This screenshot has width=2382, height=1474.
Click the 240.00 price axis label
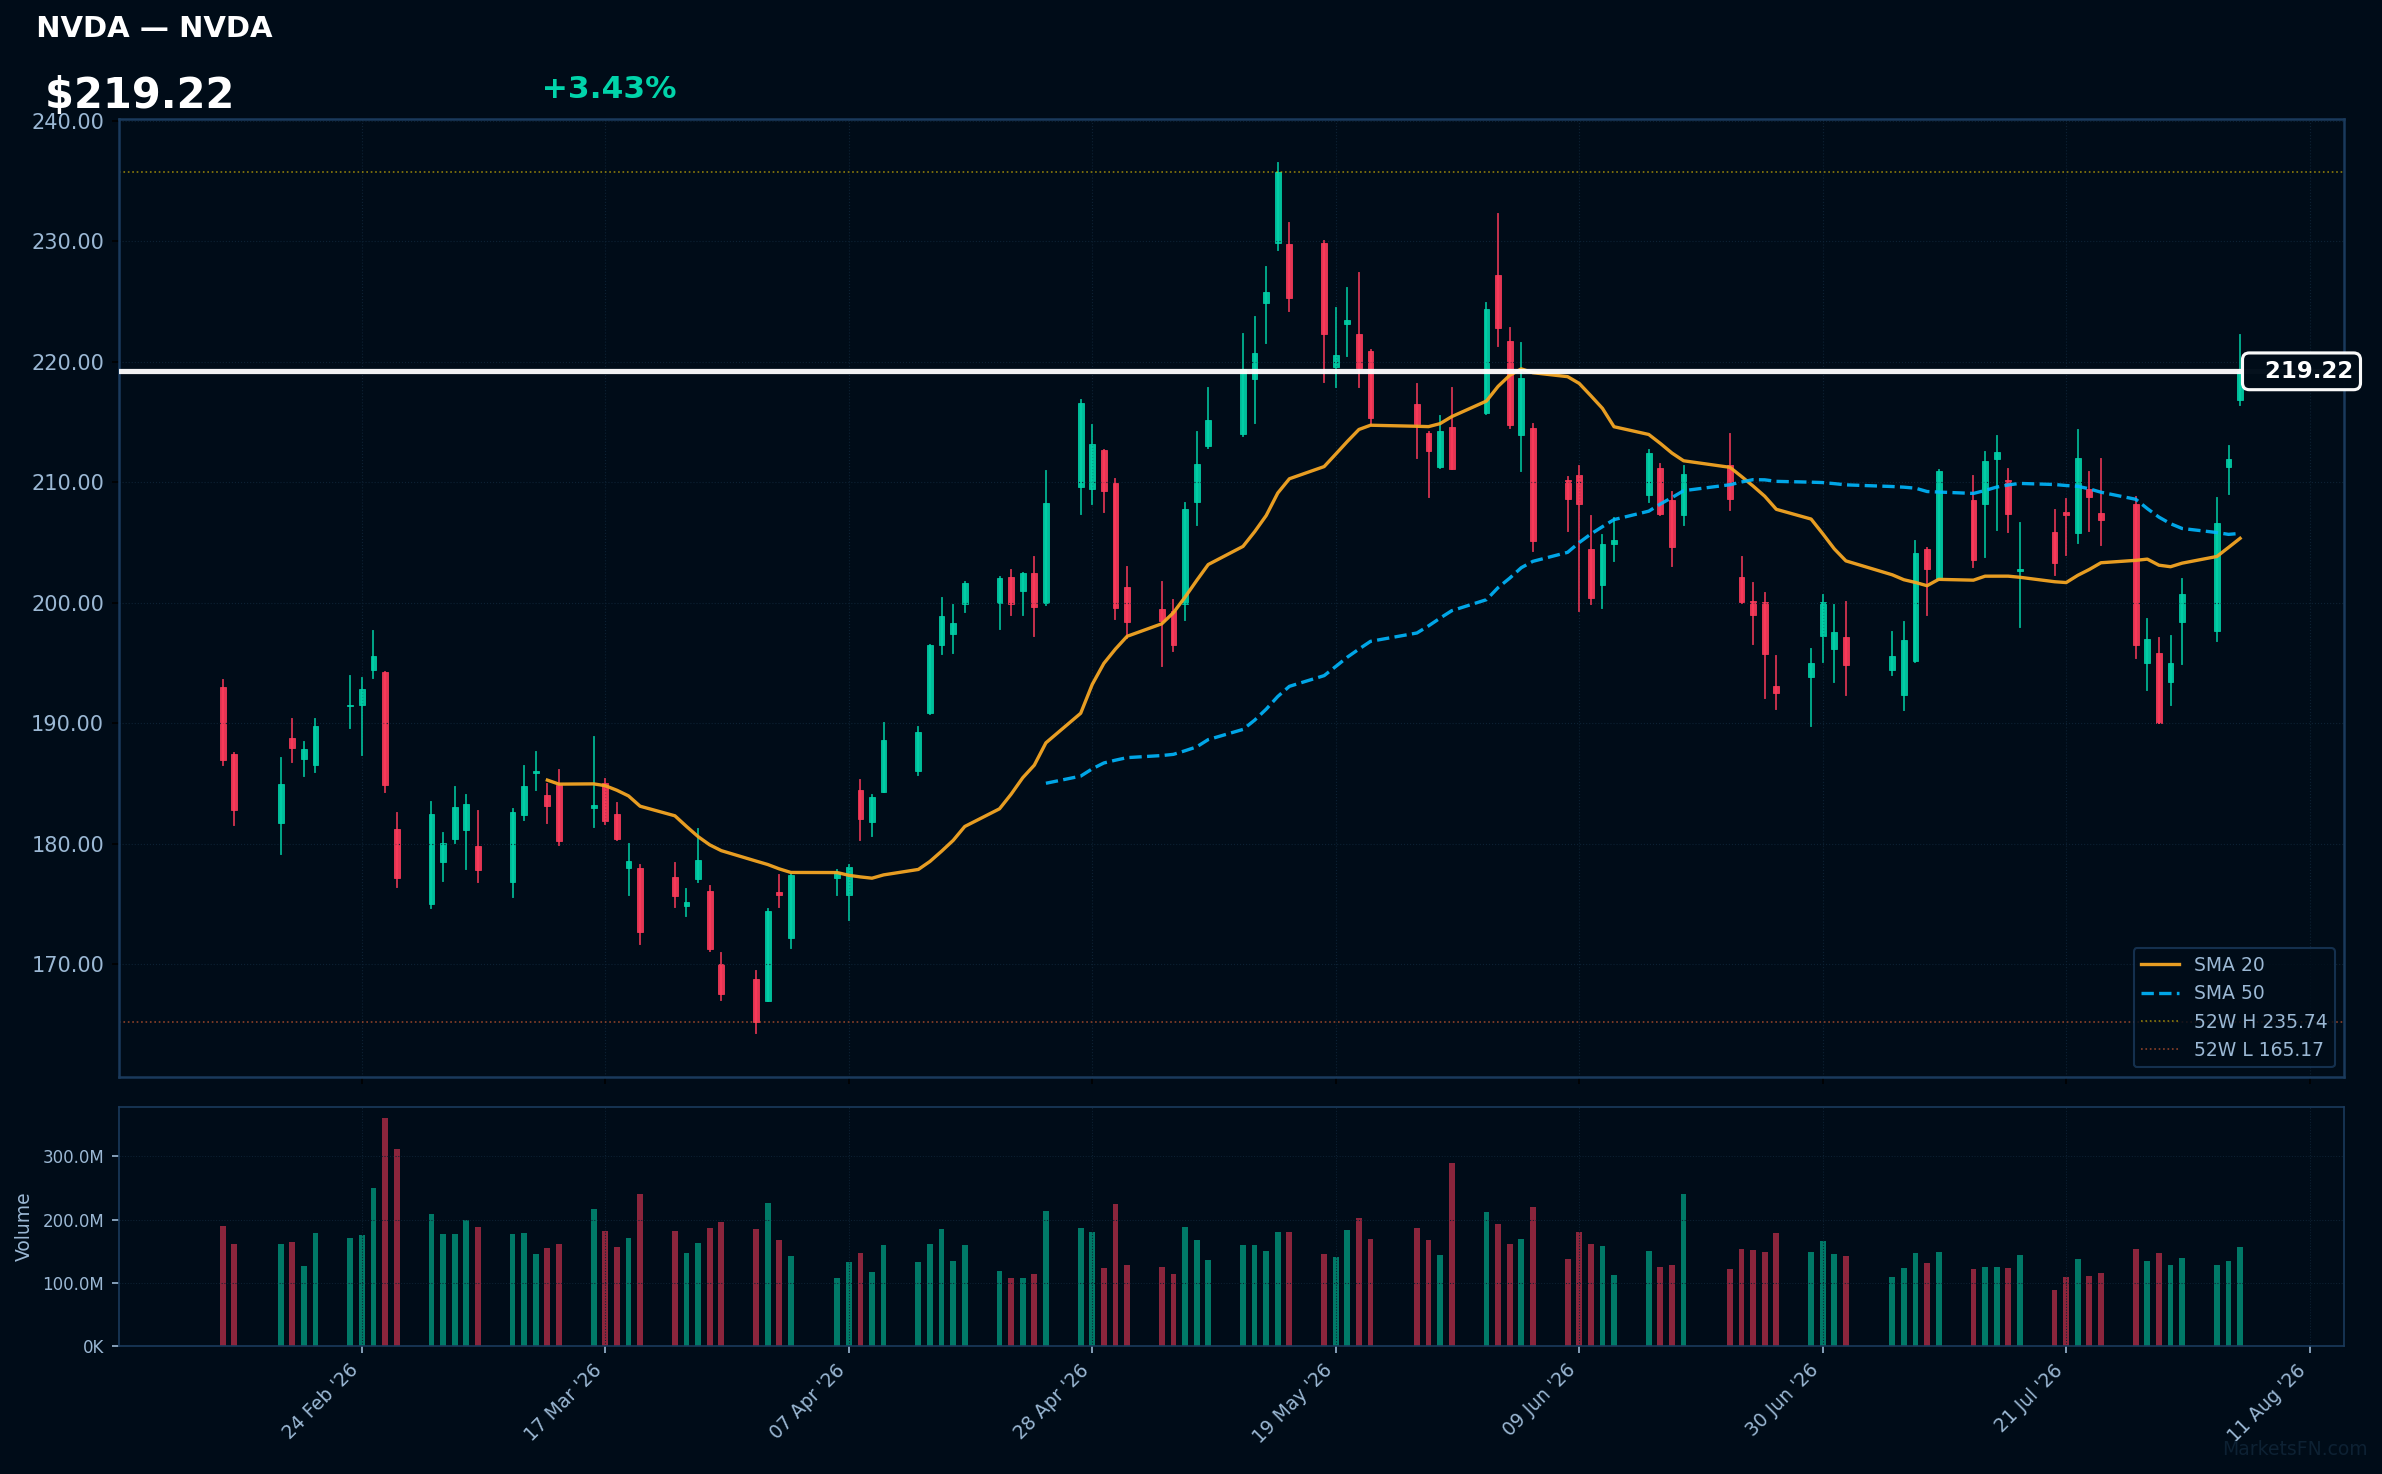[68, 122]
